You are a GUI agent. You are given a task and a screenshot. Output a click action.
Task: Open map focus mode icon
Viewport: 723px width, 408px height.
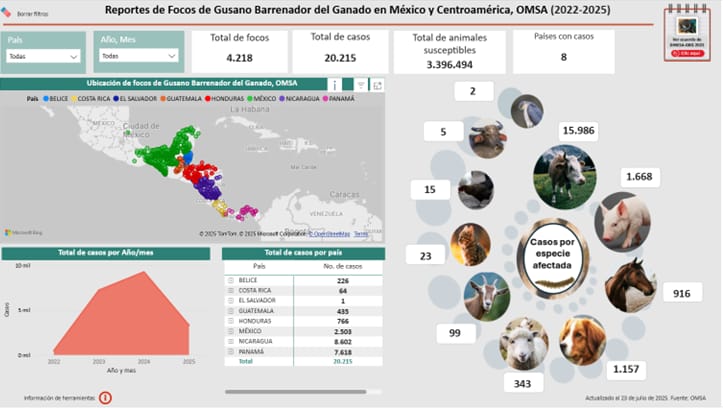click(x=377, y=85)
